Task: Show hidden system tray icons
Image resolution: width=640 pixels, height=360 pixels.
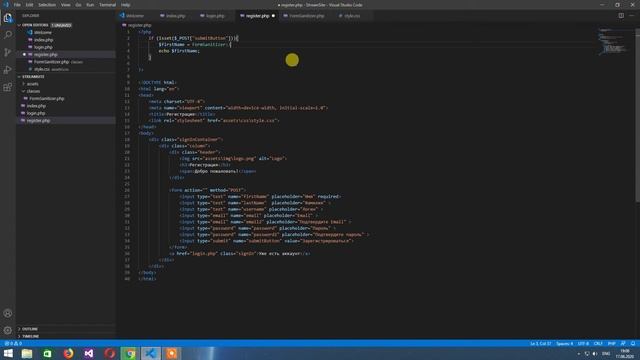Action: pos(578,353)
